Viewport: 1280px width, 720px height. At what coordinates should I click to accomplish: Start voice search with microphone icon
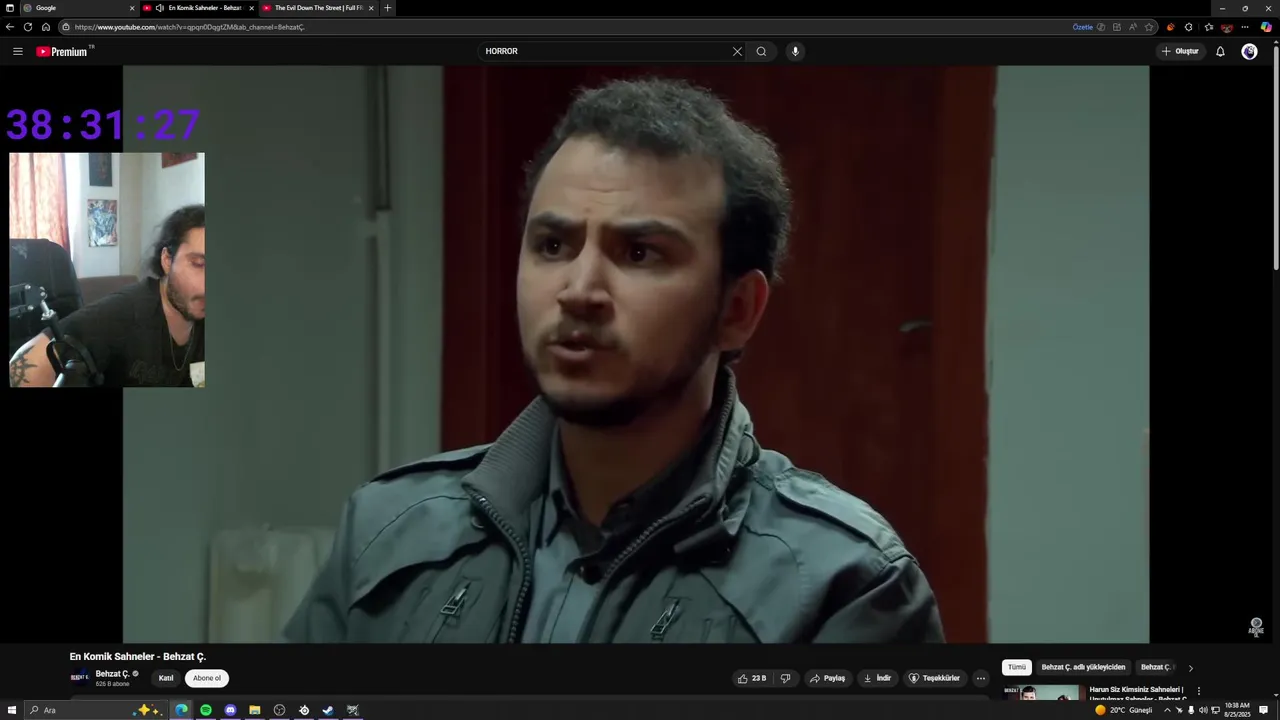(795, 51)
